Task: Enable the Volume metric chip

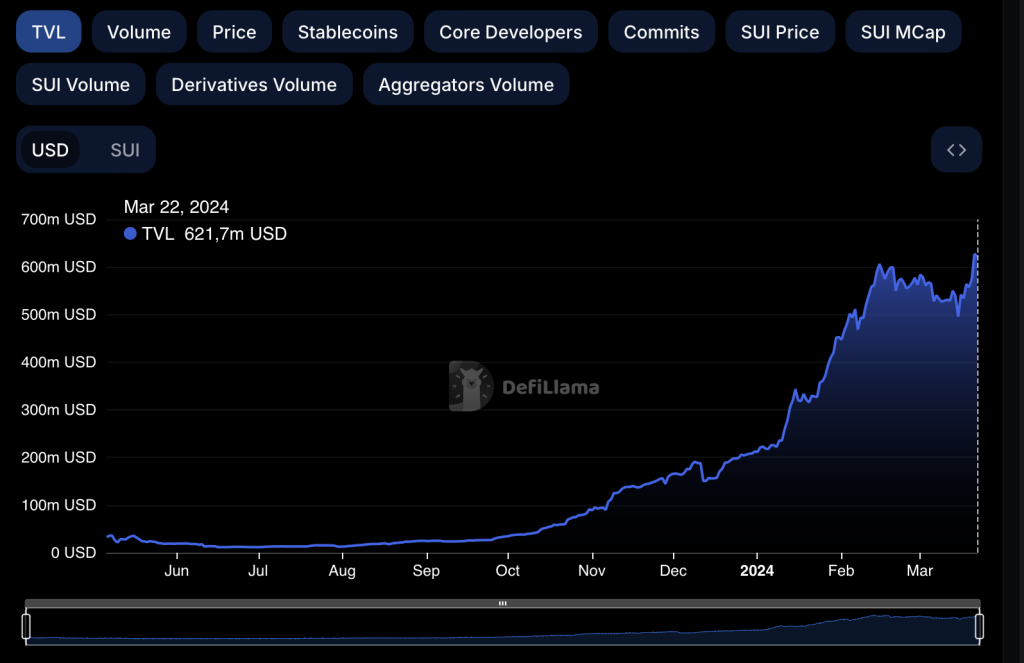Action: point(139,32)
